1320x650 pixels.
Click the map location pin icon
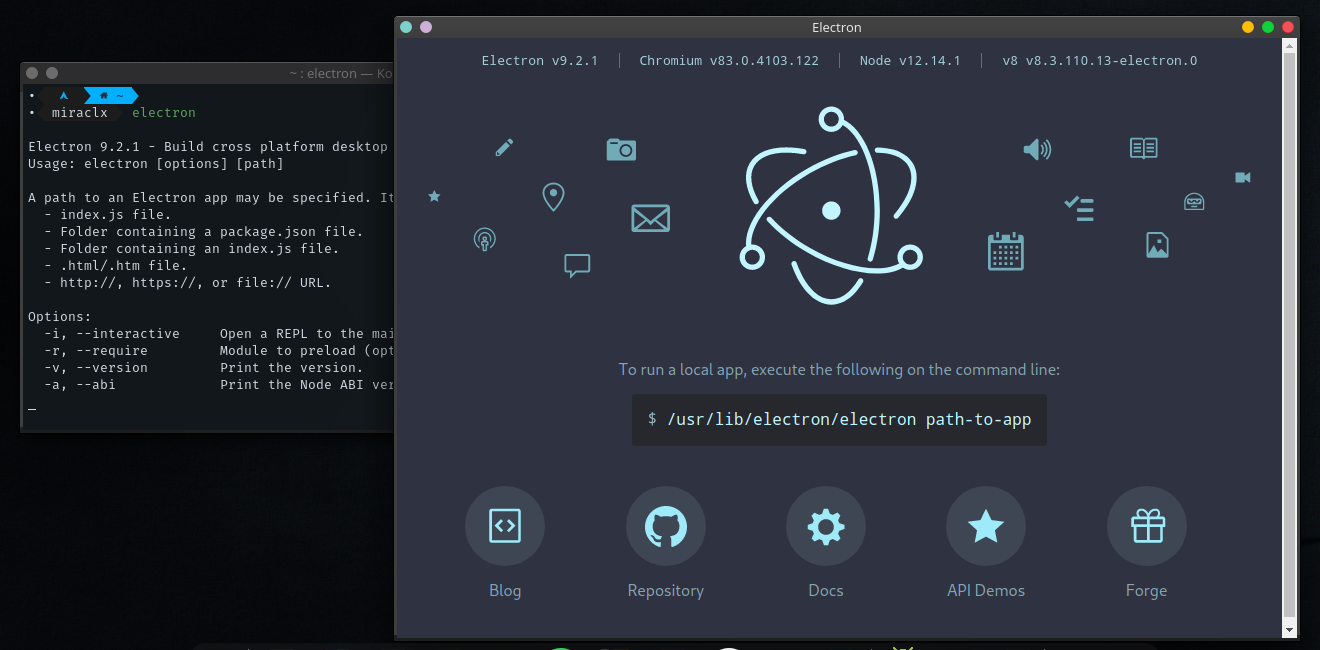click(x=553, y=197)
